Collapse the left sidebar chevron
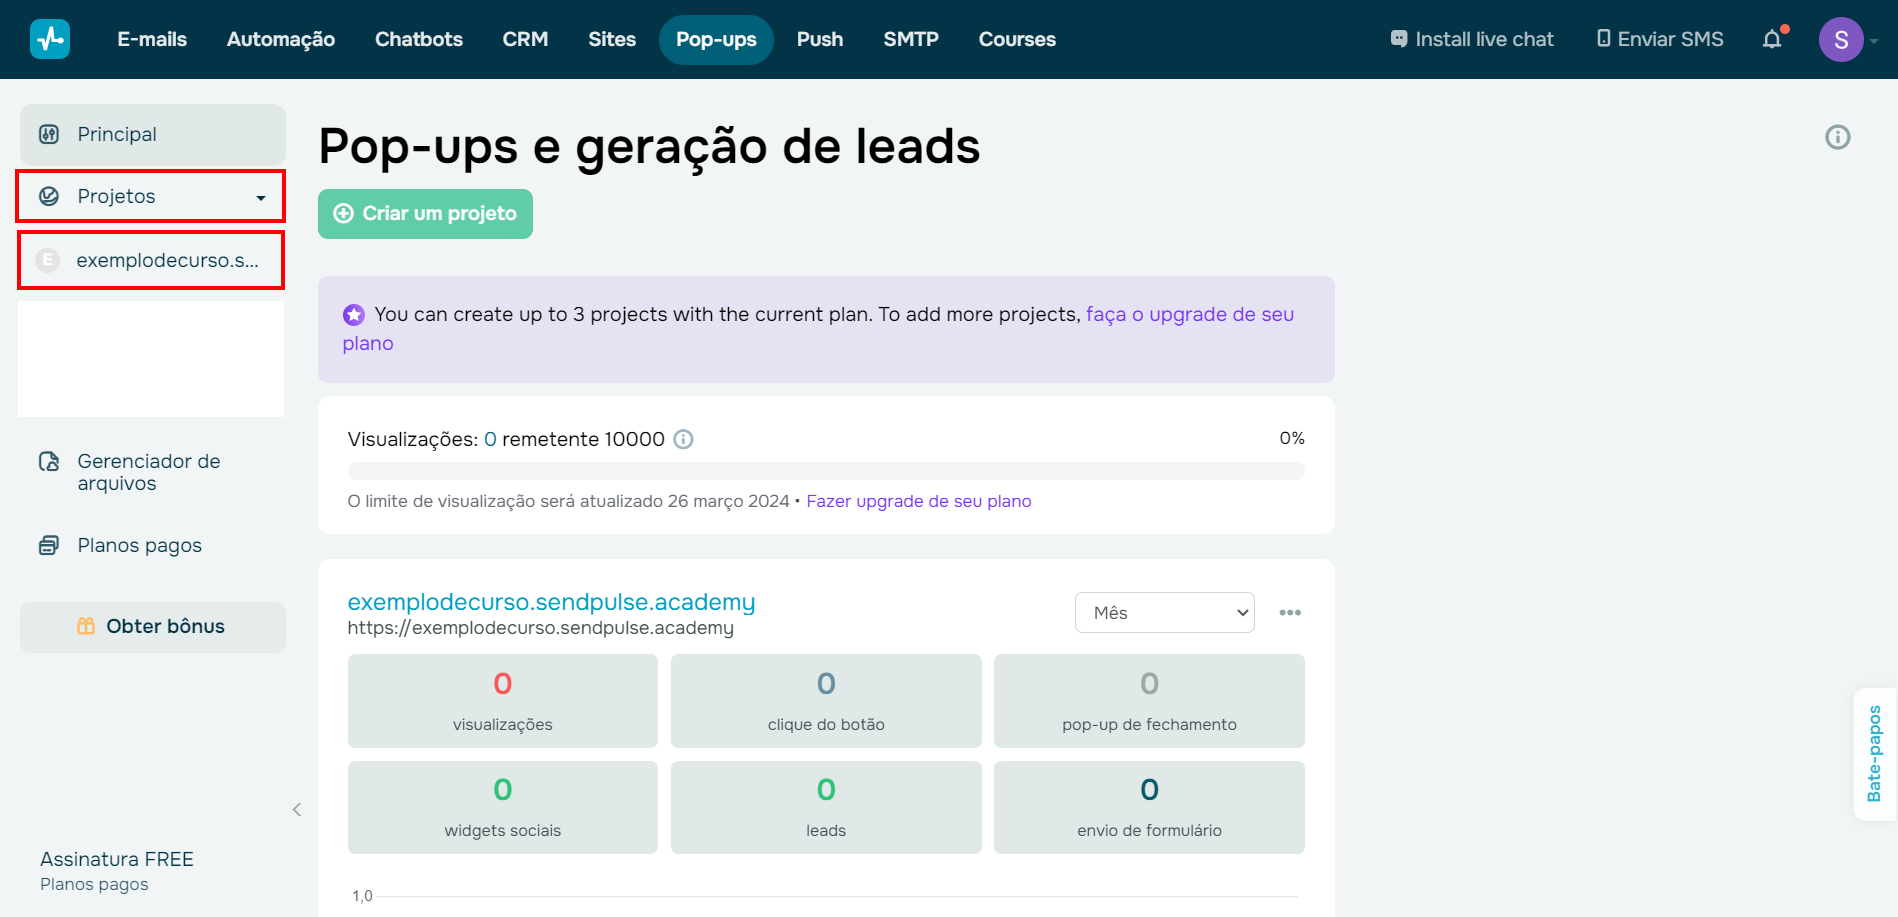The height and width of the screenshot is (917, 1898). pyautogui.click(x=297, y=810)
